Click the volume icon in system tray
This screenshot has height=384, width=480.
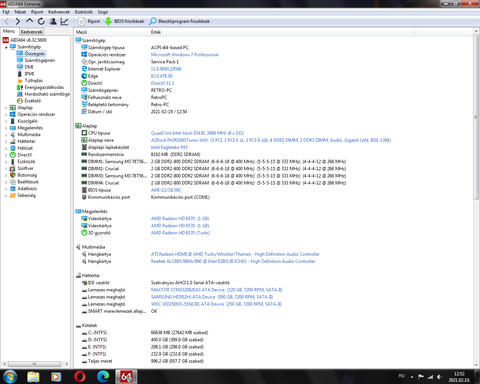[439, 377]
